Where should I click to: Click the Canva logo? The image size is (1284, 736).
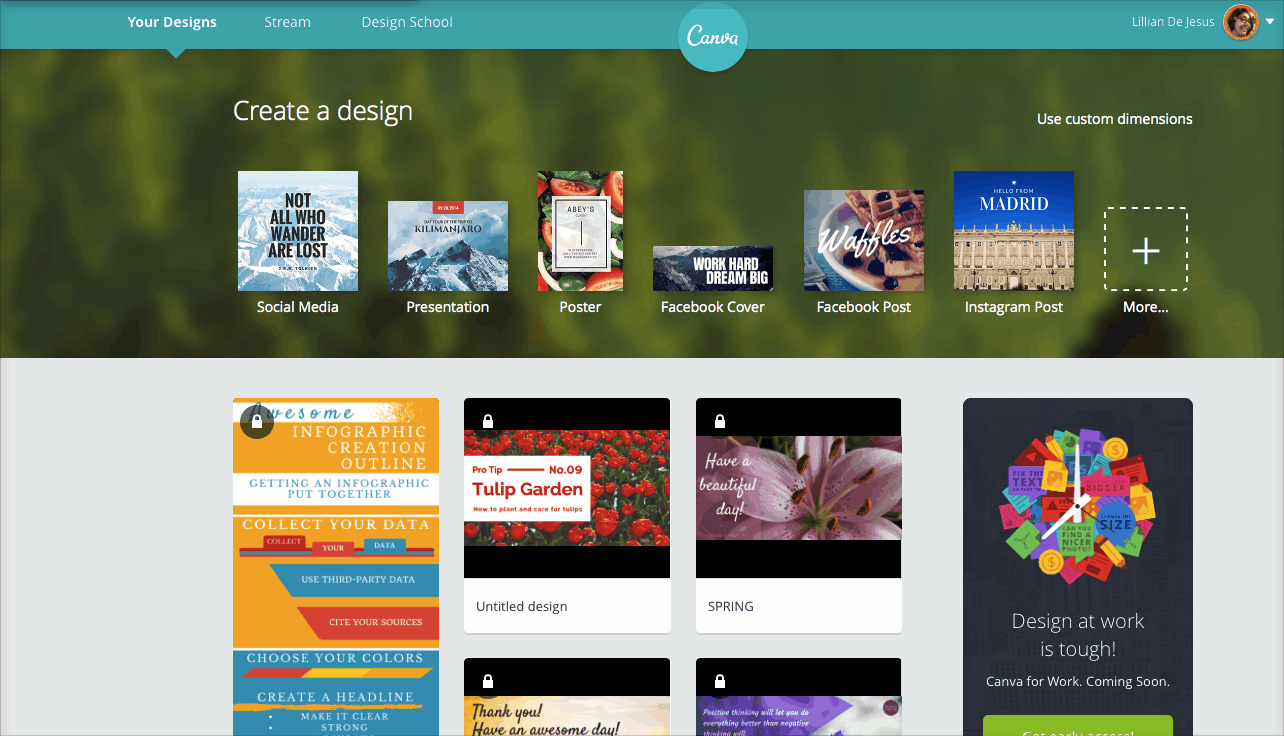[712, 37]
